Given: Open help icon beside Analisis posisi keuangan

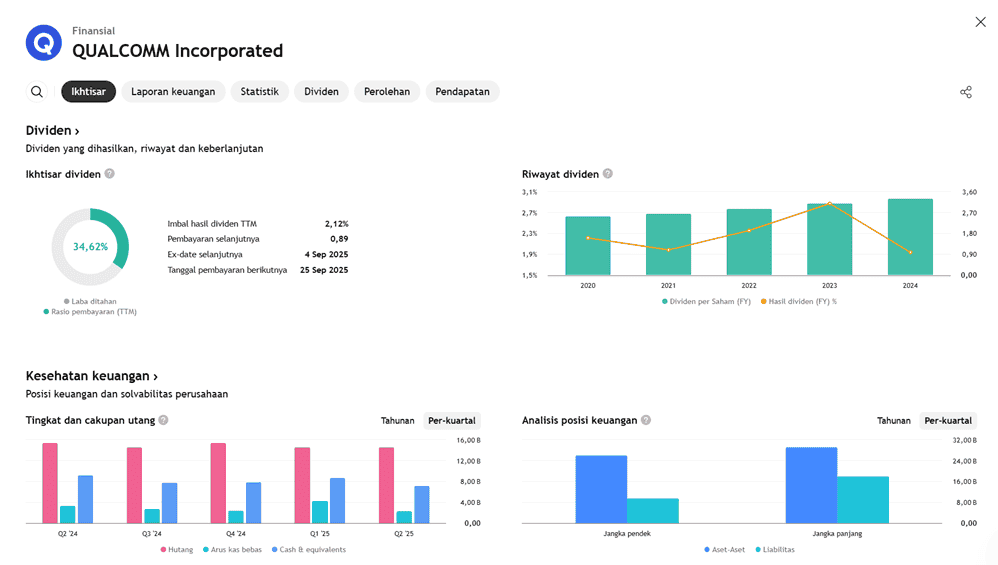Looking at the screenshot, I should pyautogui.click(x=646, y=420).
